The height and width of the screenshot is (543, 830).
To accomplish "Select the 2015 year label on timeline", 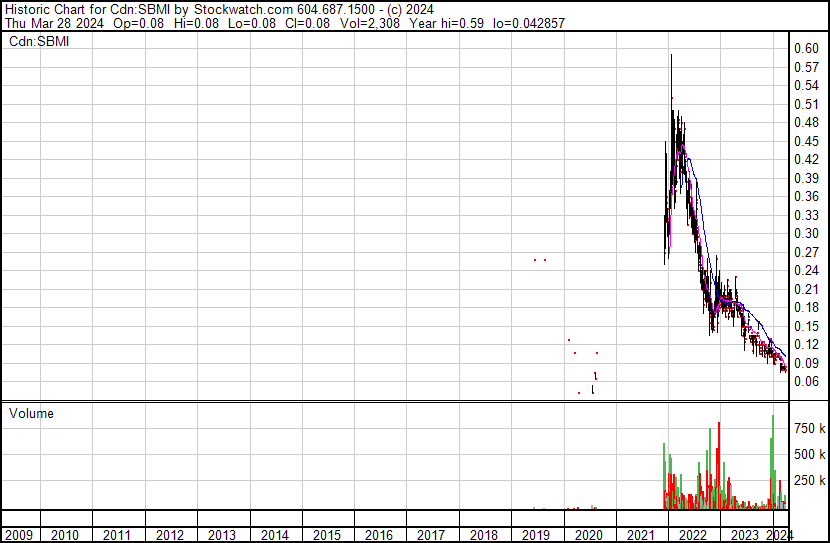I will [327, 535].
